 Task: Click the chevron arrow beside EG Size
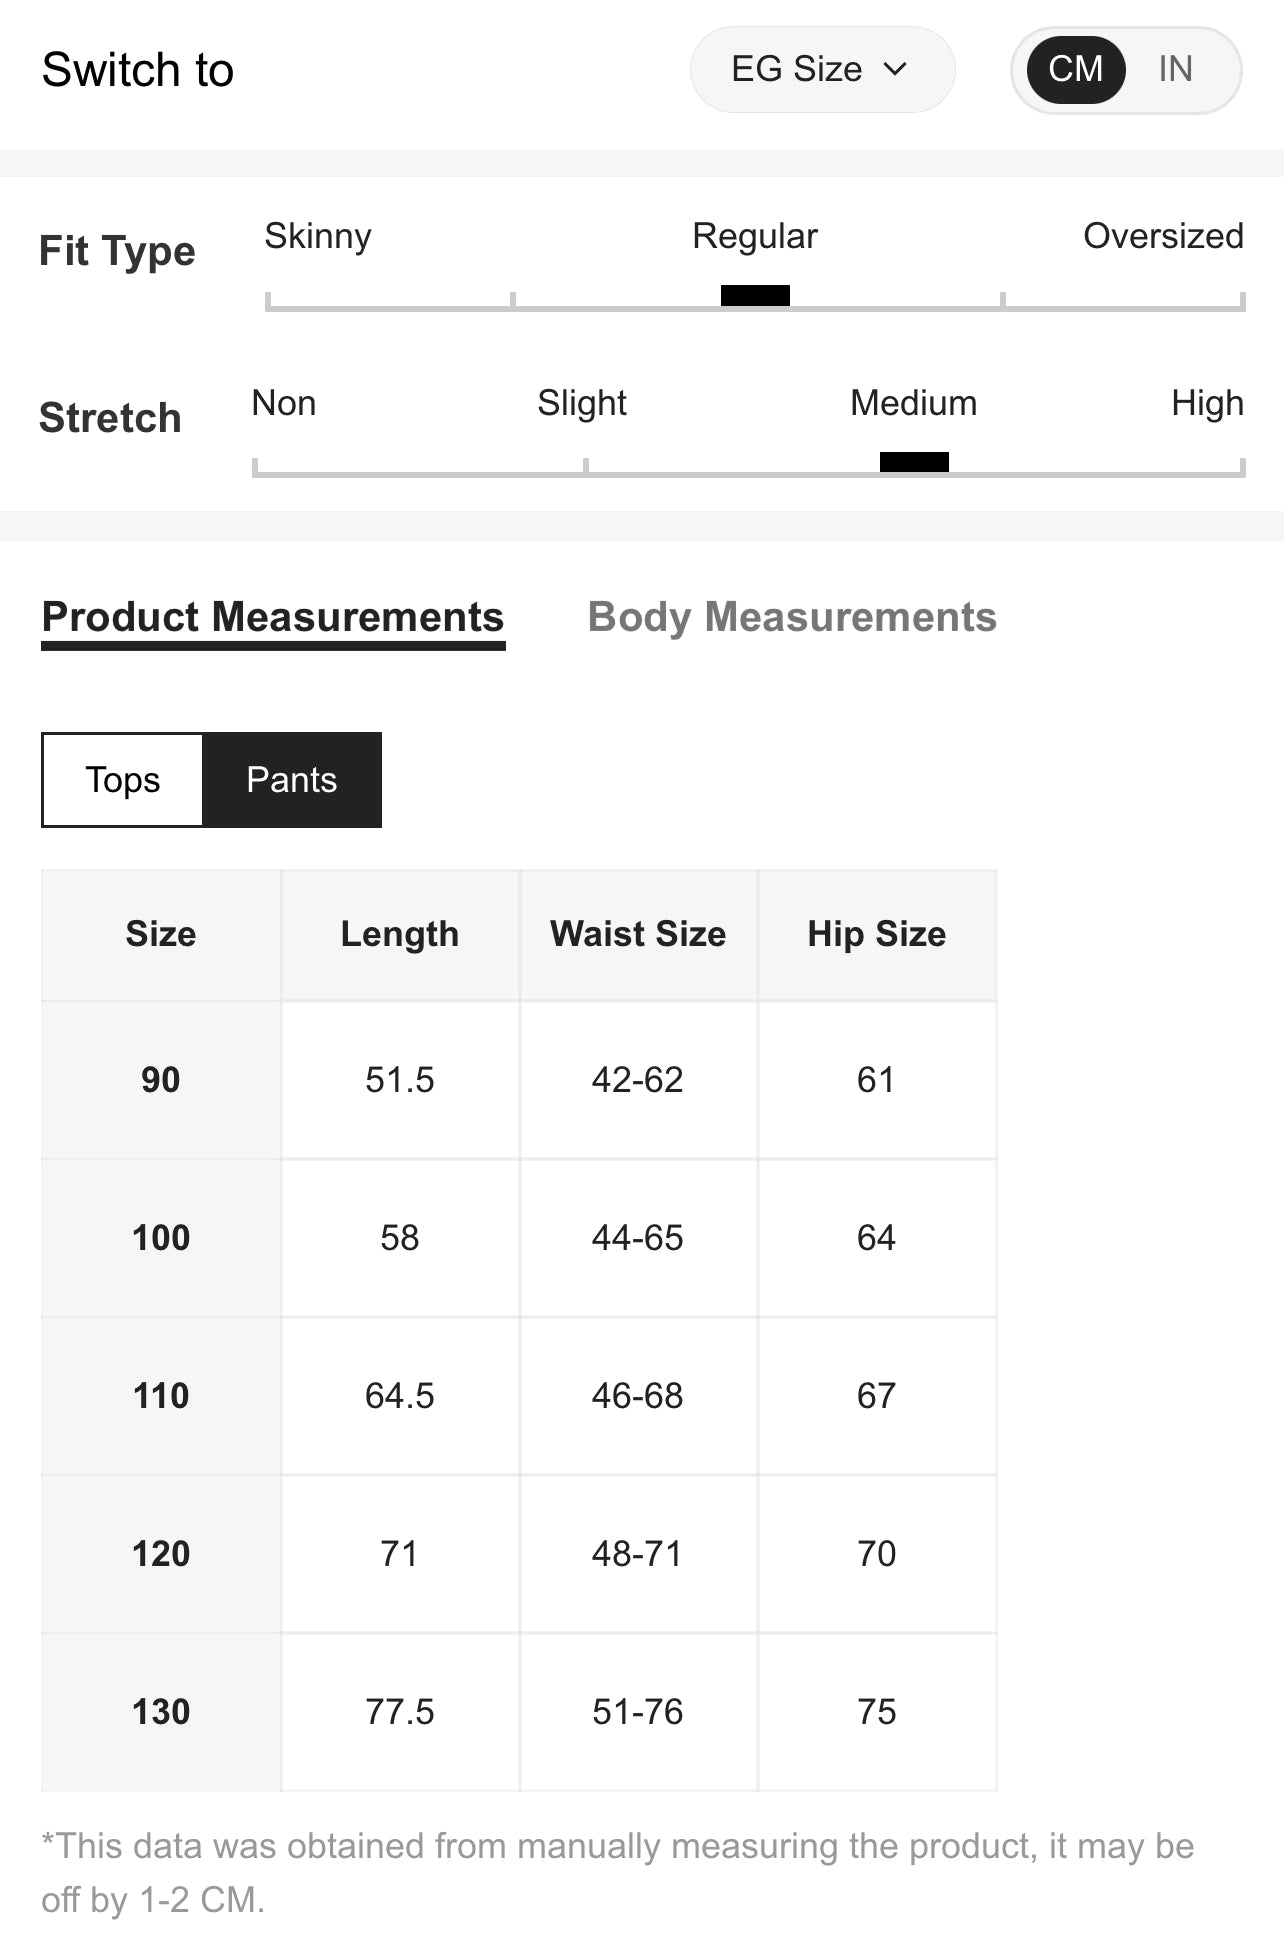[895, 70]
